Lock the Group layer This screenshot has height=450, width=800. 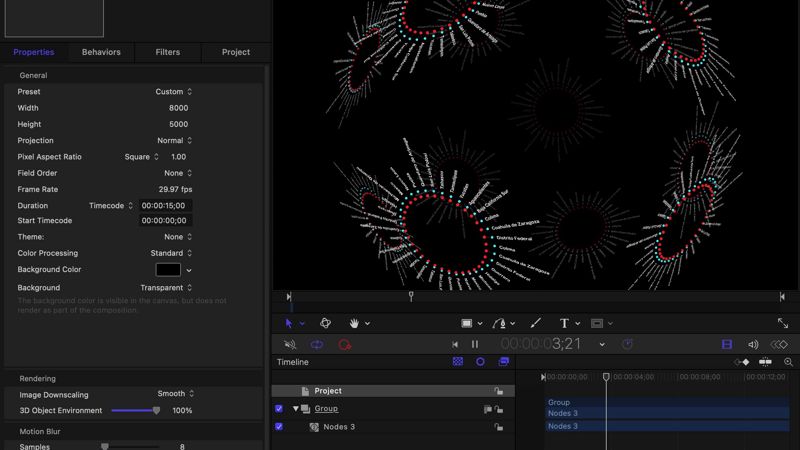coord(498,409)
